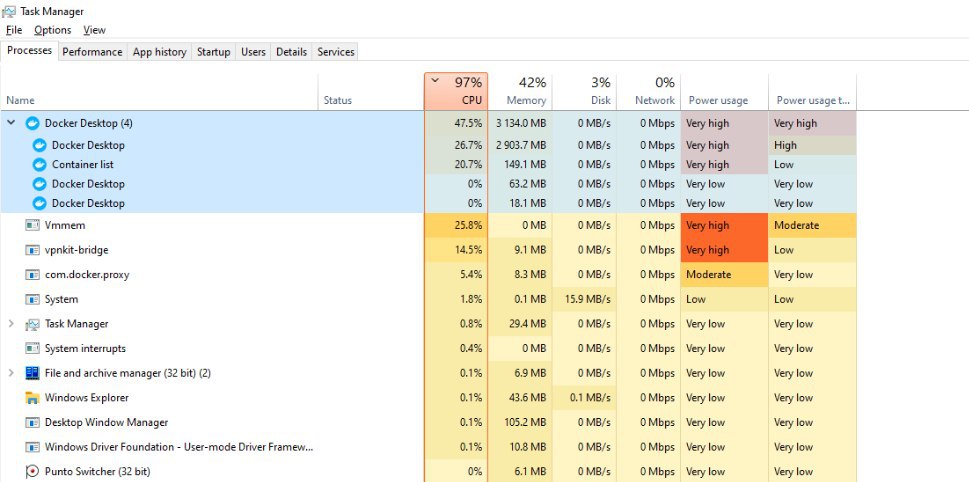Click the Task Manager row icon

pyautogui.click(x=32, y=324)
